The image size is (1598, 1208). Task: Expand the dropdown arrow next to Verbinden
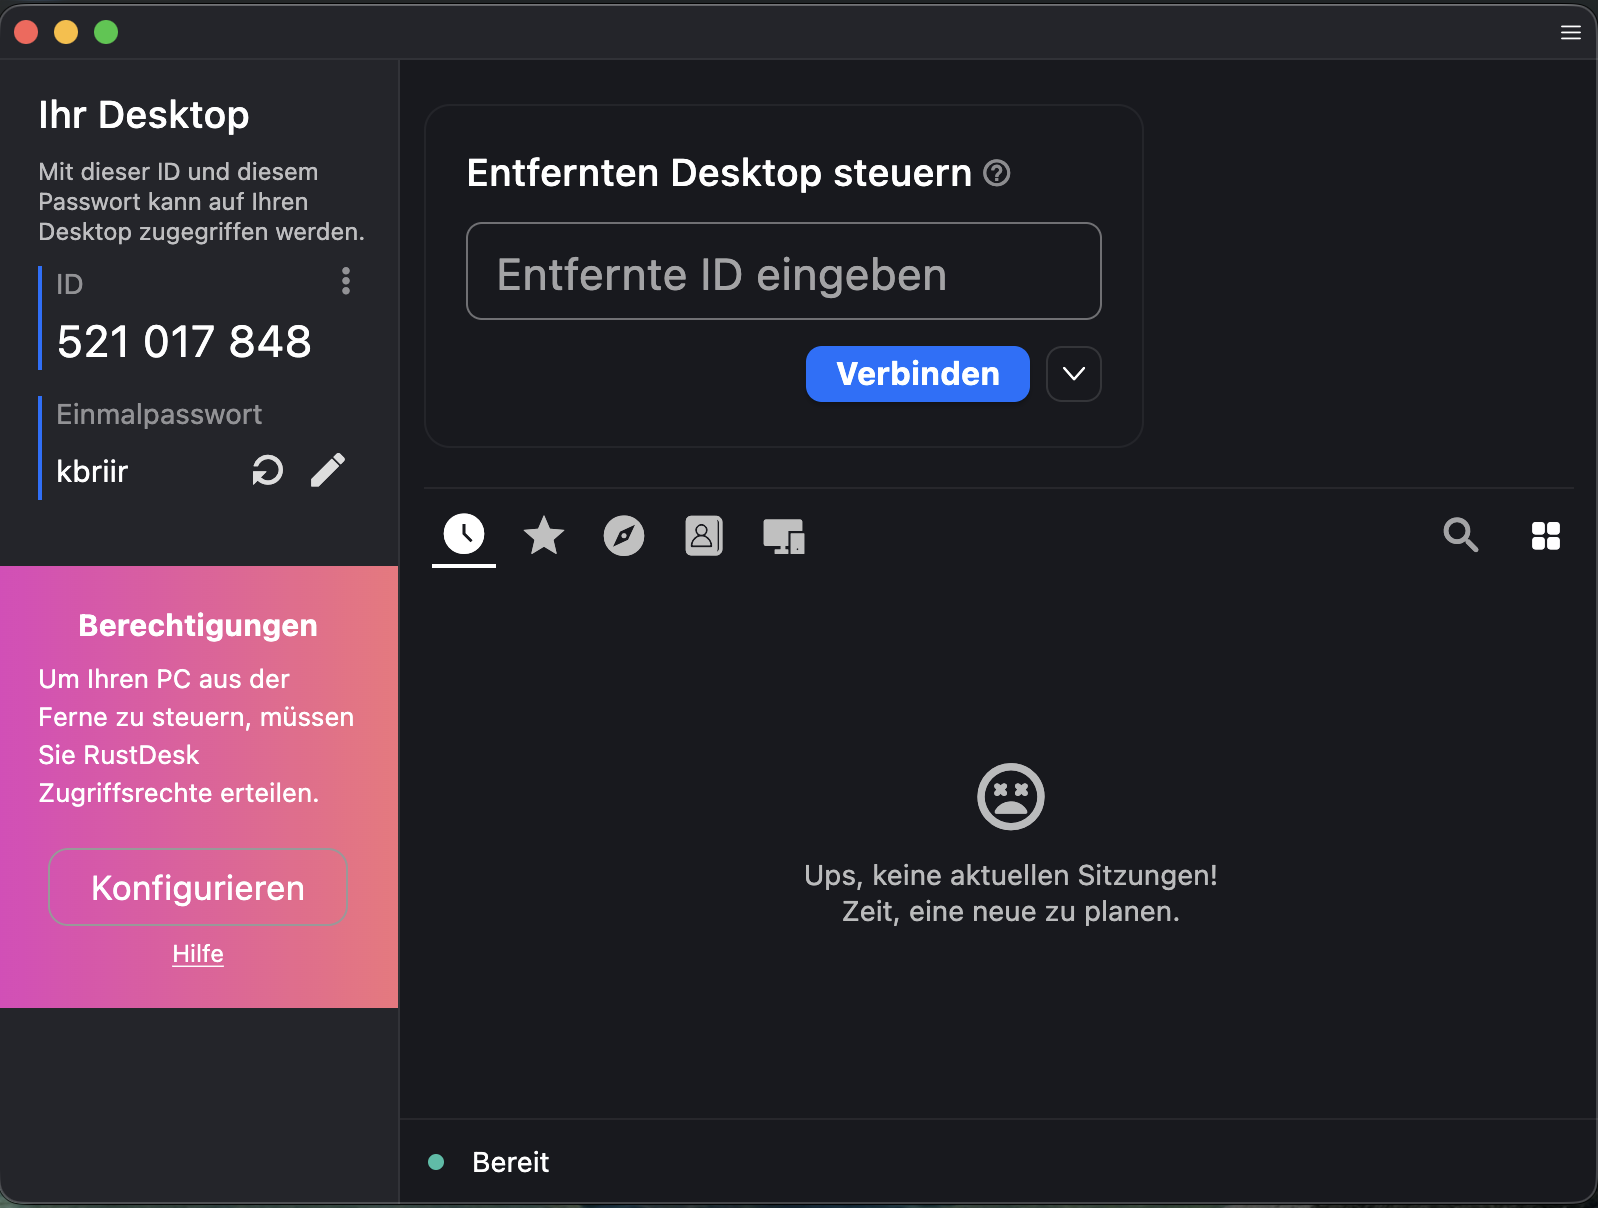click(x=1073, y=374)
